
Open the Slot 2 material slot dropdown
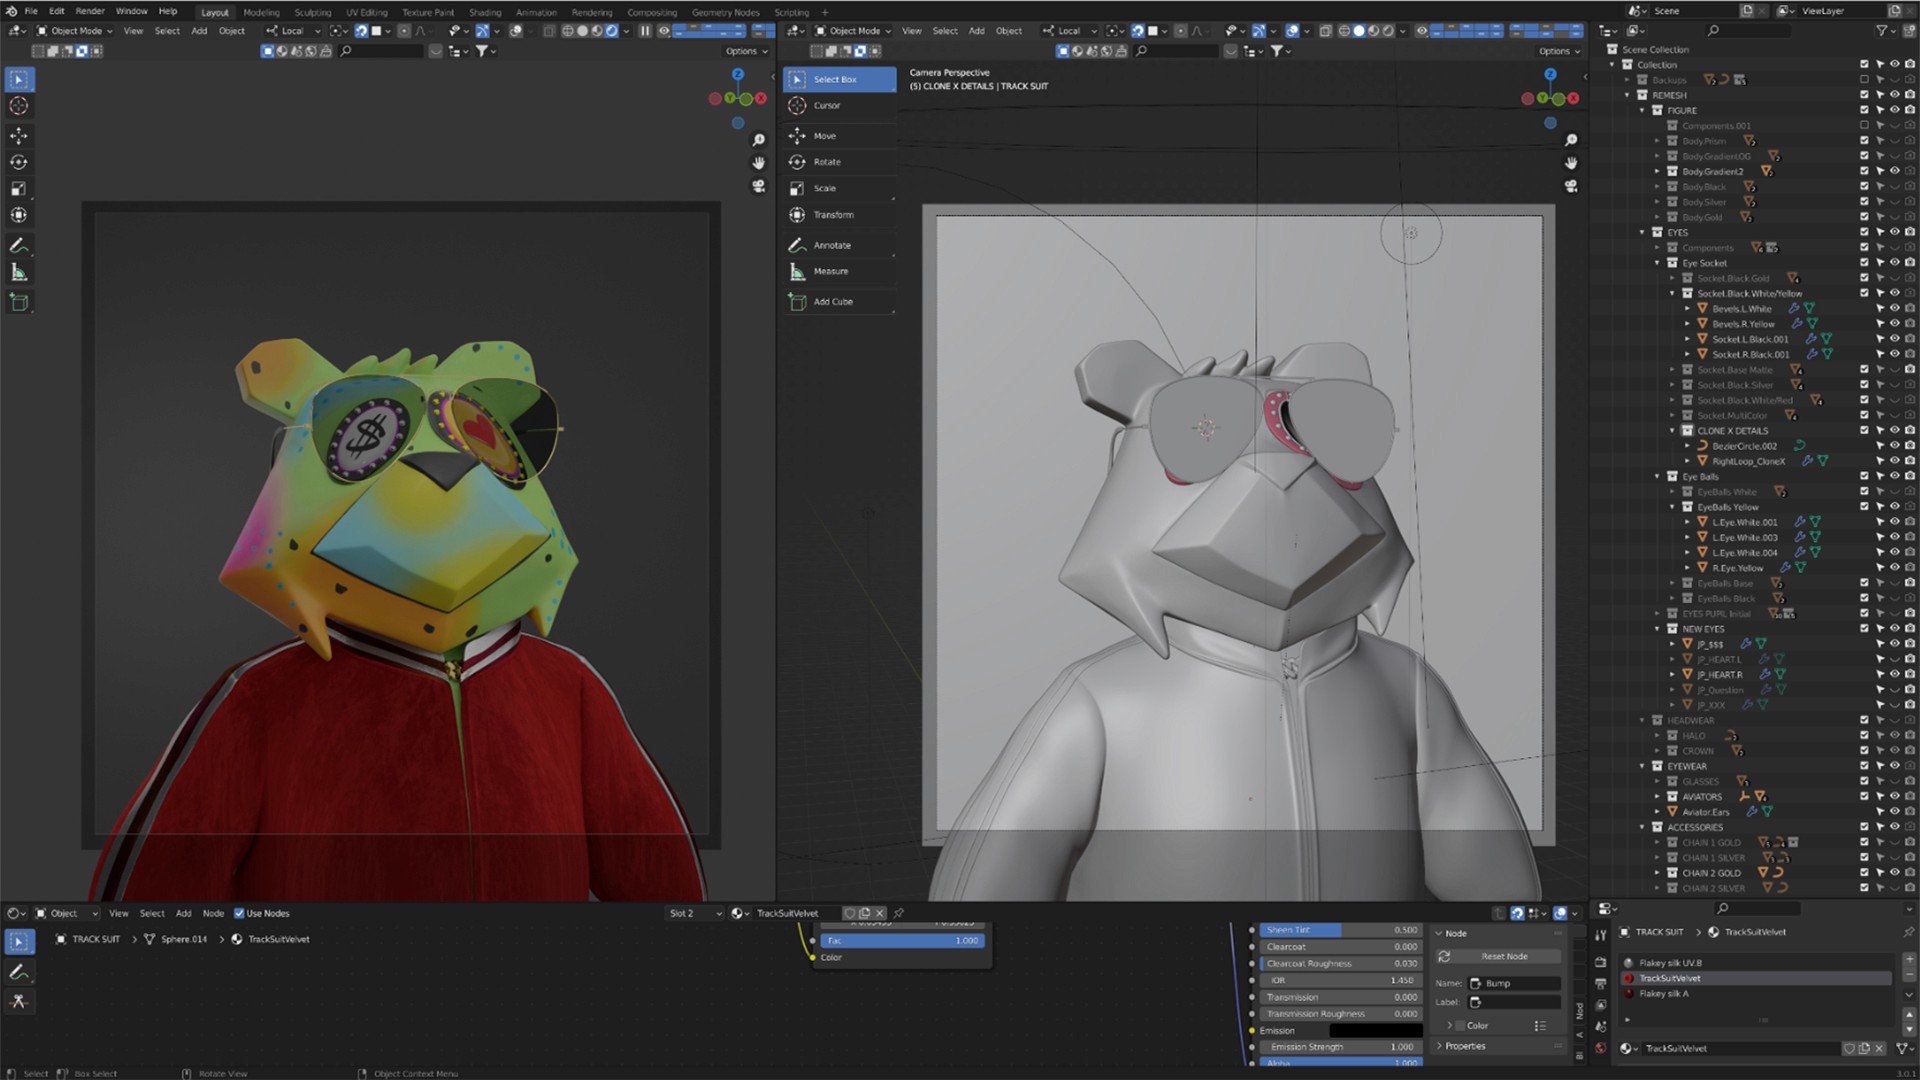[x=695, y=914]
